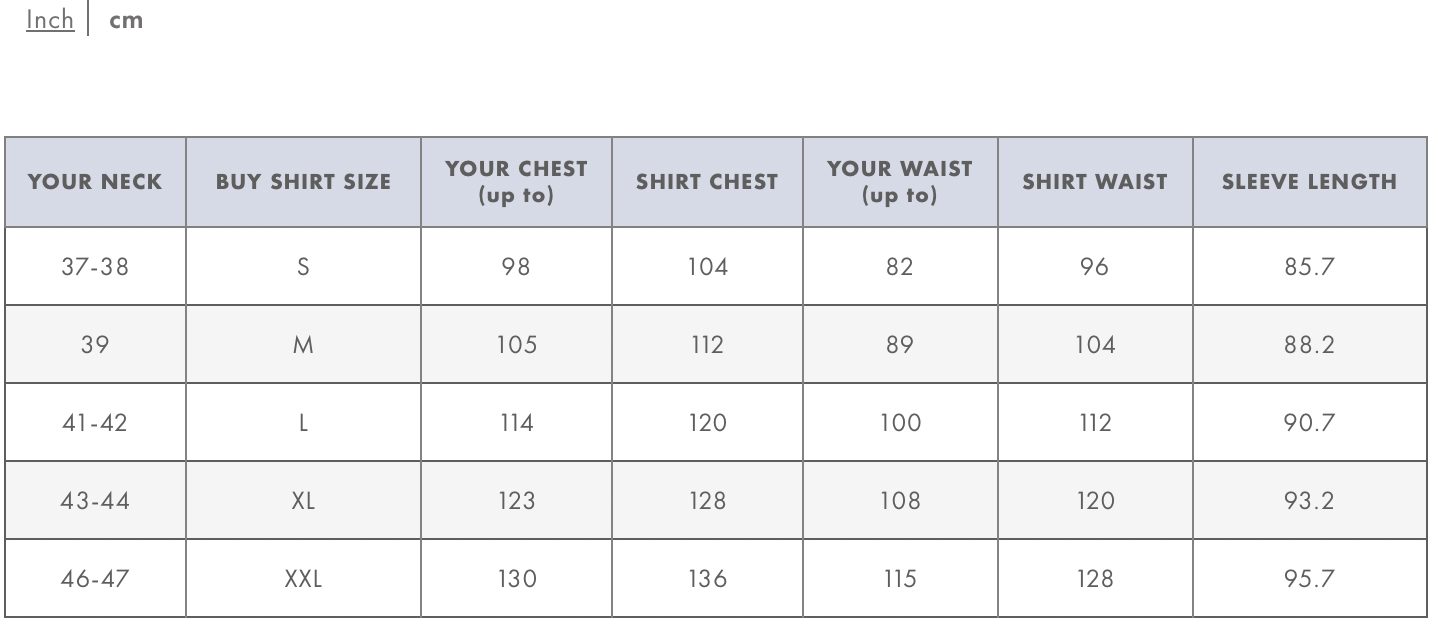Click the 46-47 neck size cell
The image size is (1438, 628).
pyautogui.click(x=95, y=578)
